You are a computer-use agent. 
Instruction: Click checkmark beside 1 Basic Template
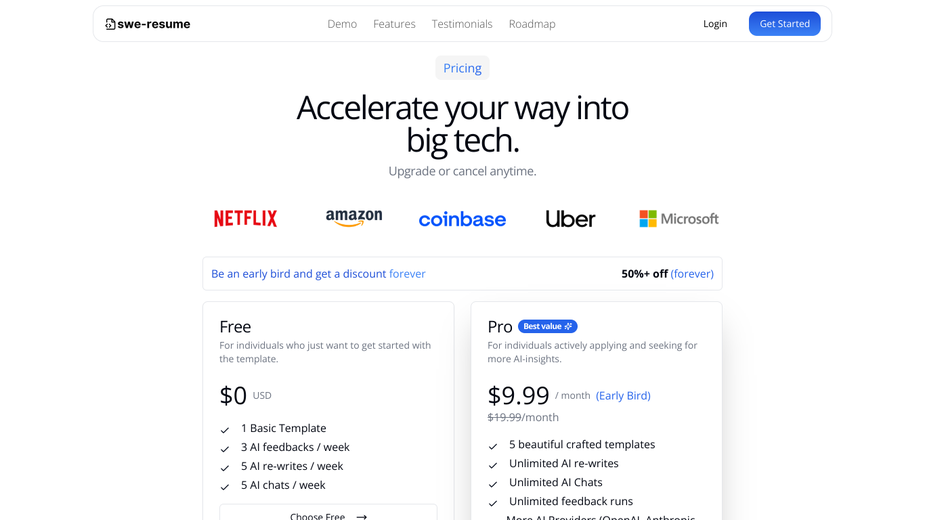(225, 430)
